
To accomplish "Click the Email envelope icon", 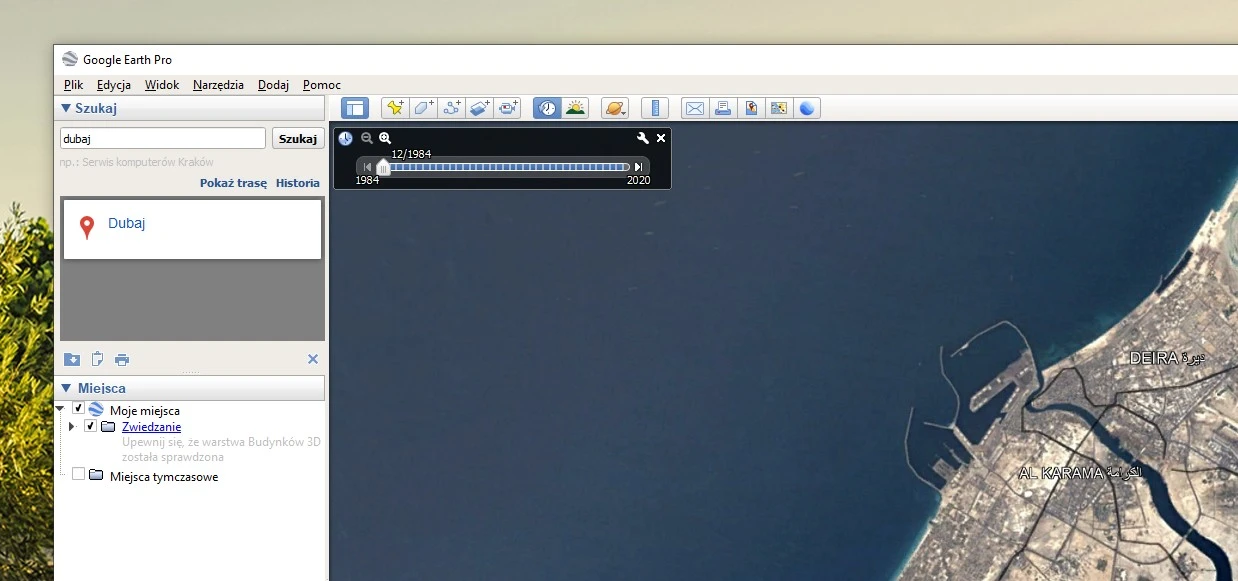I will (694, 108).
